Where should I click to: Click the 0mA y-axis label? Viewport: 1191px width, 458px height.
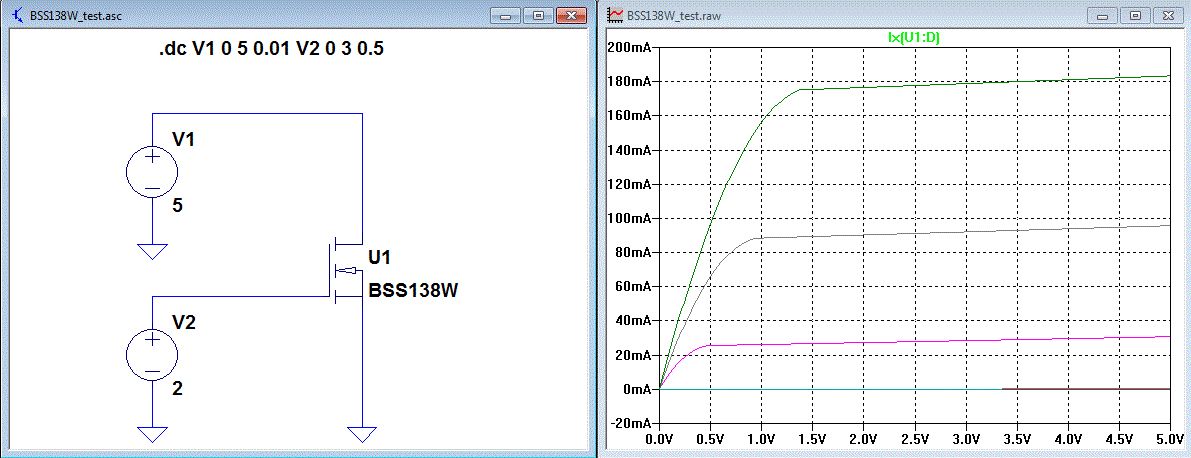coord(637,389)
